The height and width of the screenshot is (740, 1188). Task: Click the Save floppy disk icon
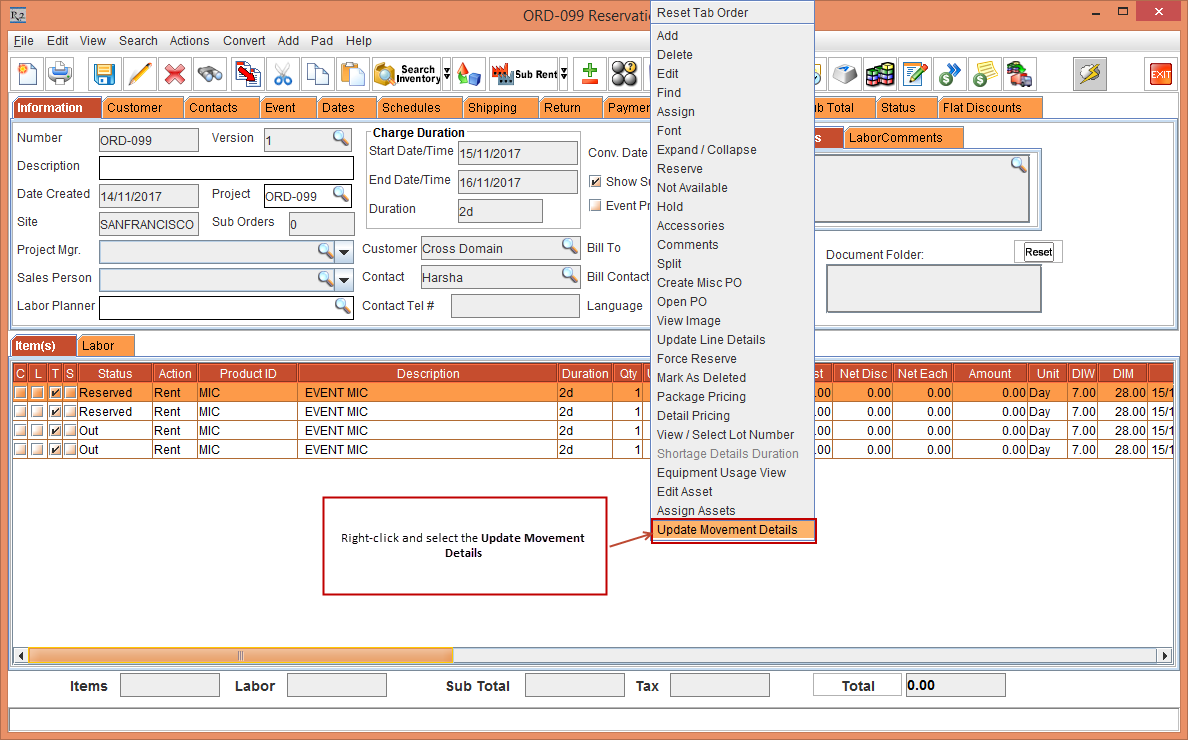104,74
